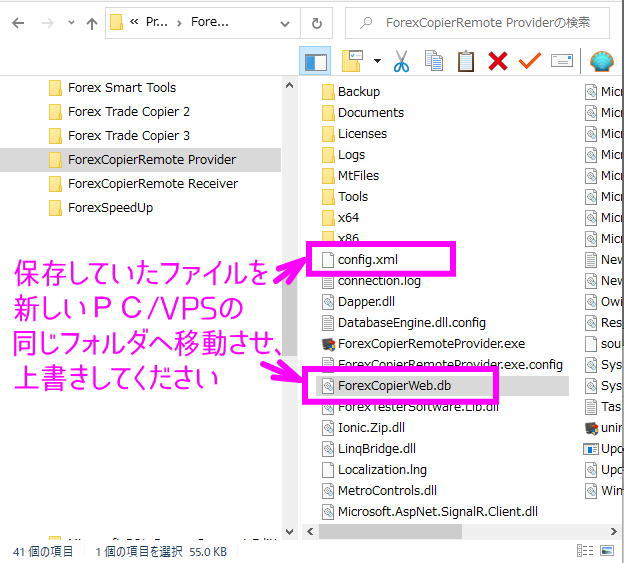Click the ForexCopierRemoteProvider.exe application icon

coord(328,344)
